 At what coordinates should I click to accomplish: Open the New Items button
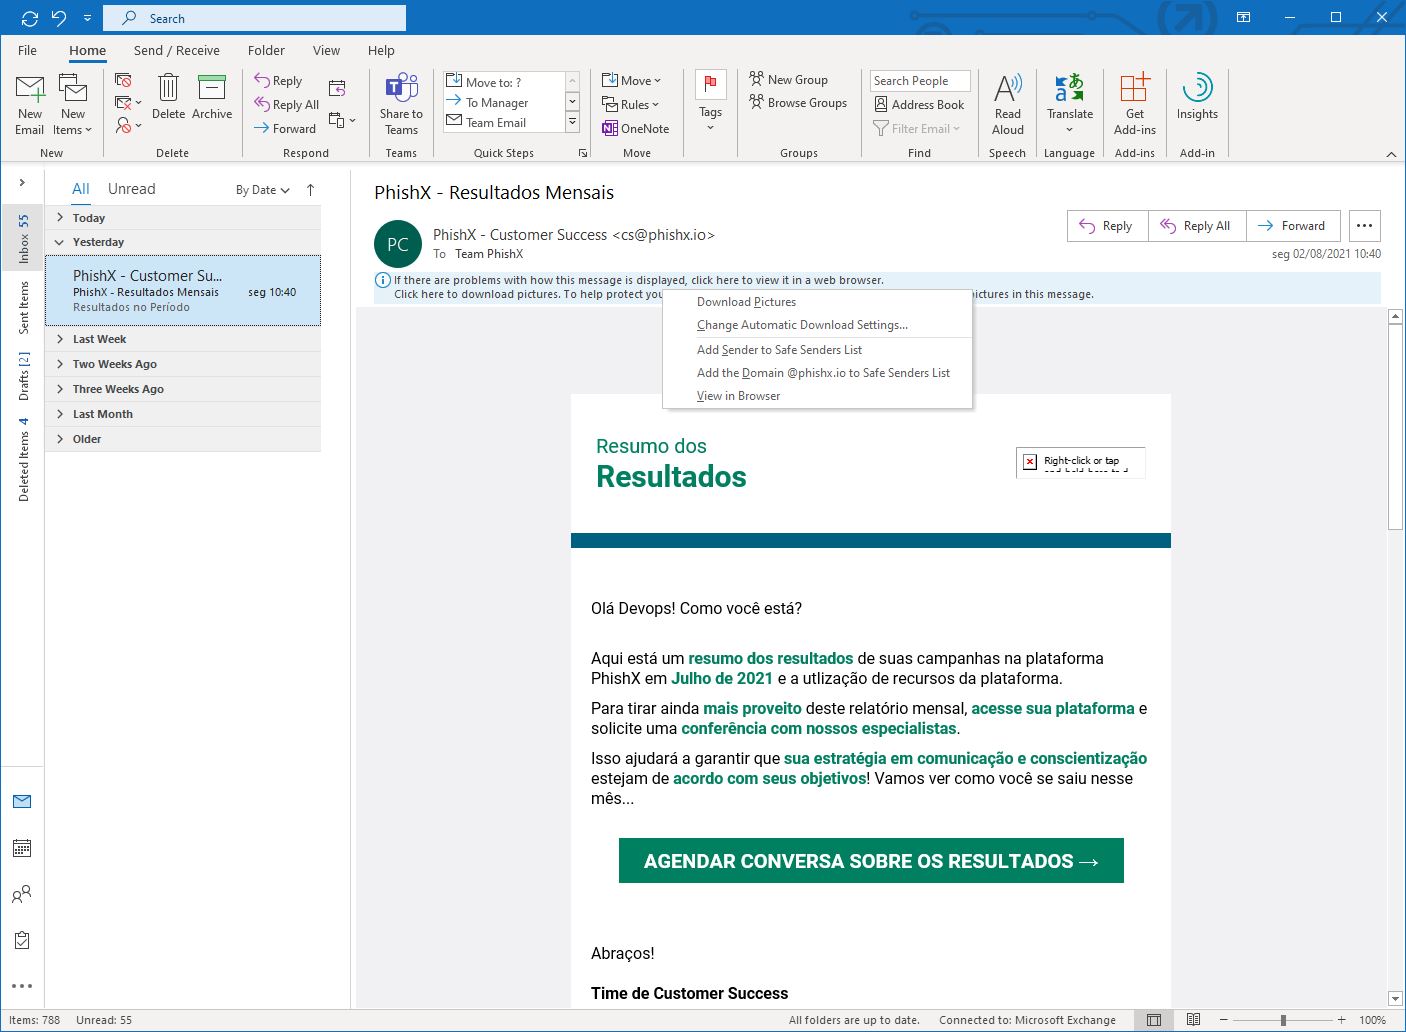(x=72, y=106)
